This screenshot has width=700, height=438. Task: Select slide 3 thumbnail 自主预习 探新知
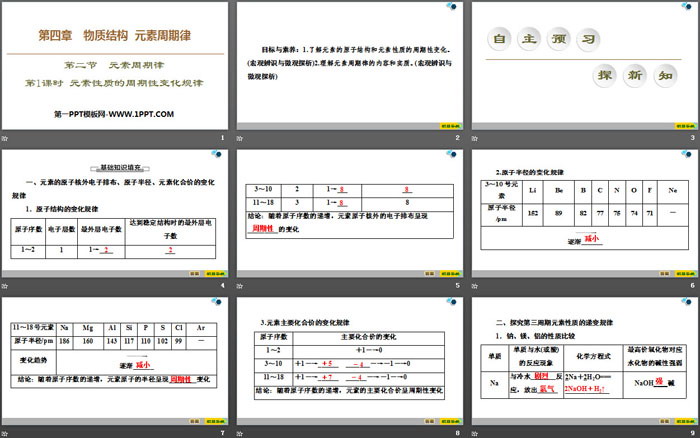(x=585, y=66)
